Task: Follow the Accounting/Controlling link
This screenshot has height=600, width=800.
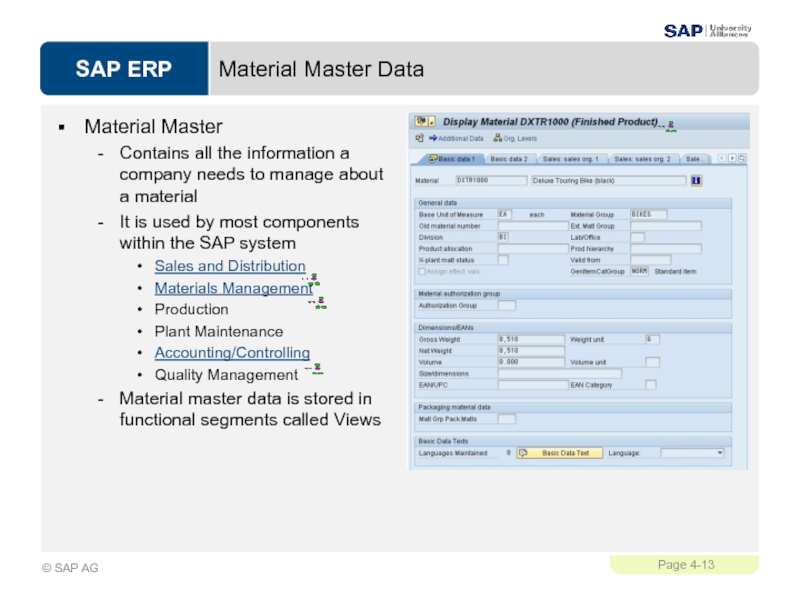Action: pyautogui.click(x=232, y=353)
